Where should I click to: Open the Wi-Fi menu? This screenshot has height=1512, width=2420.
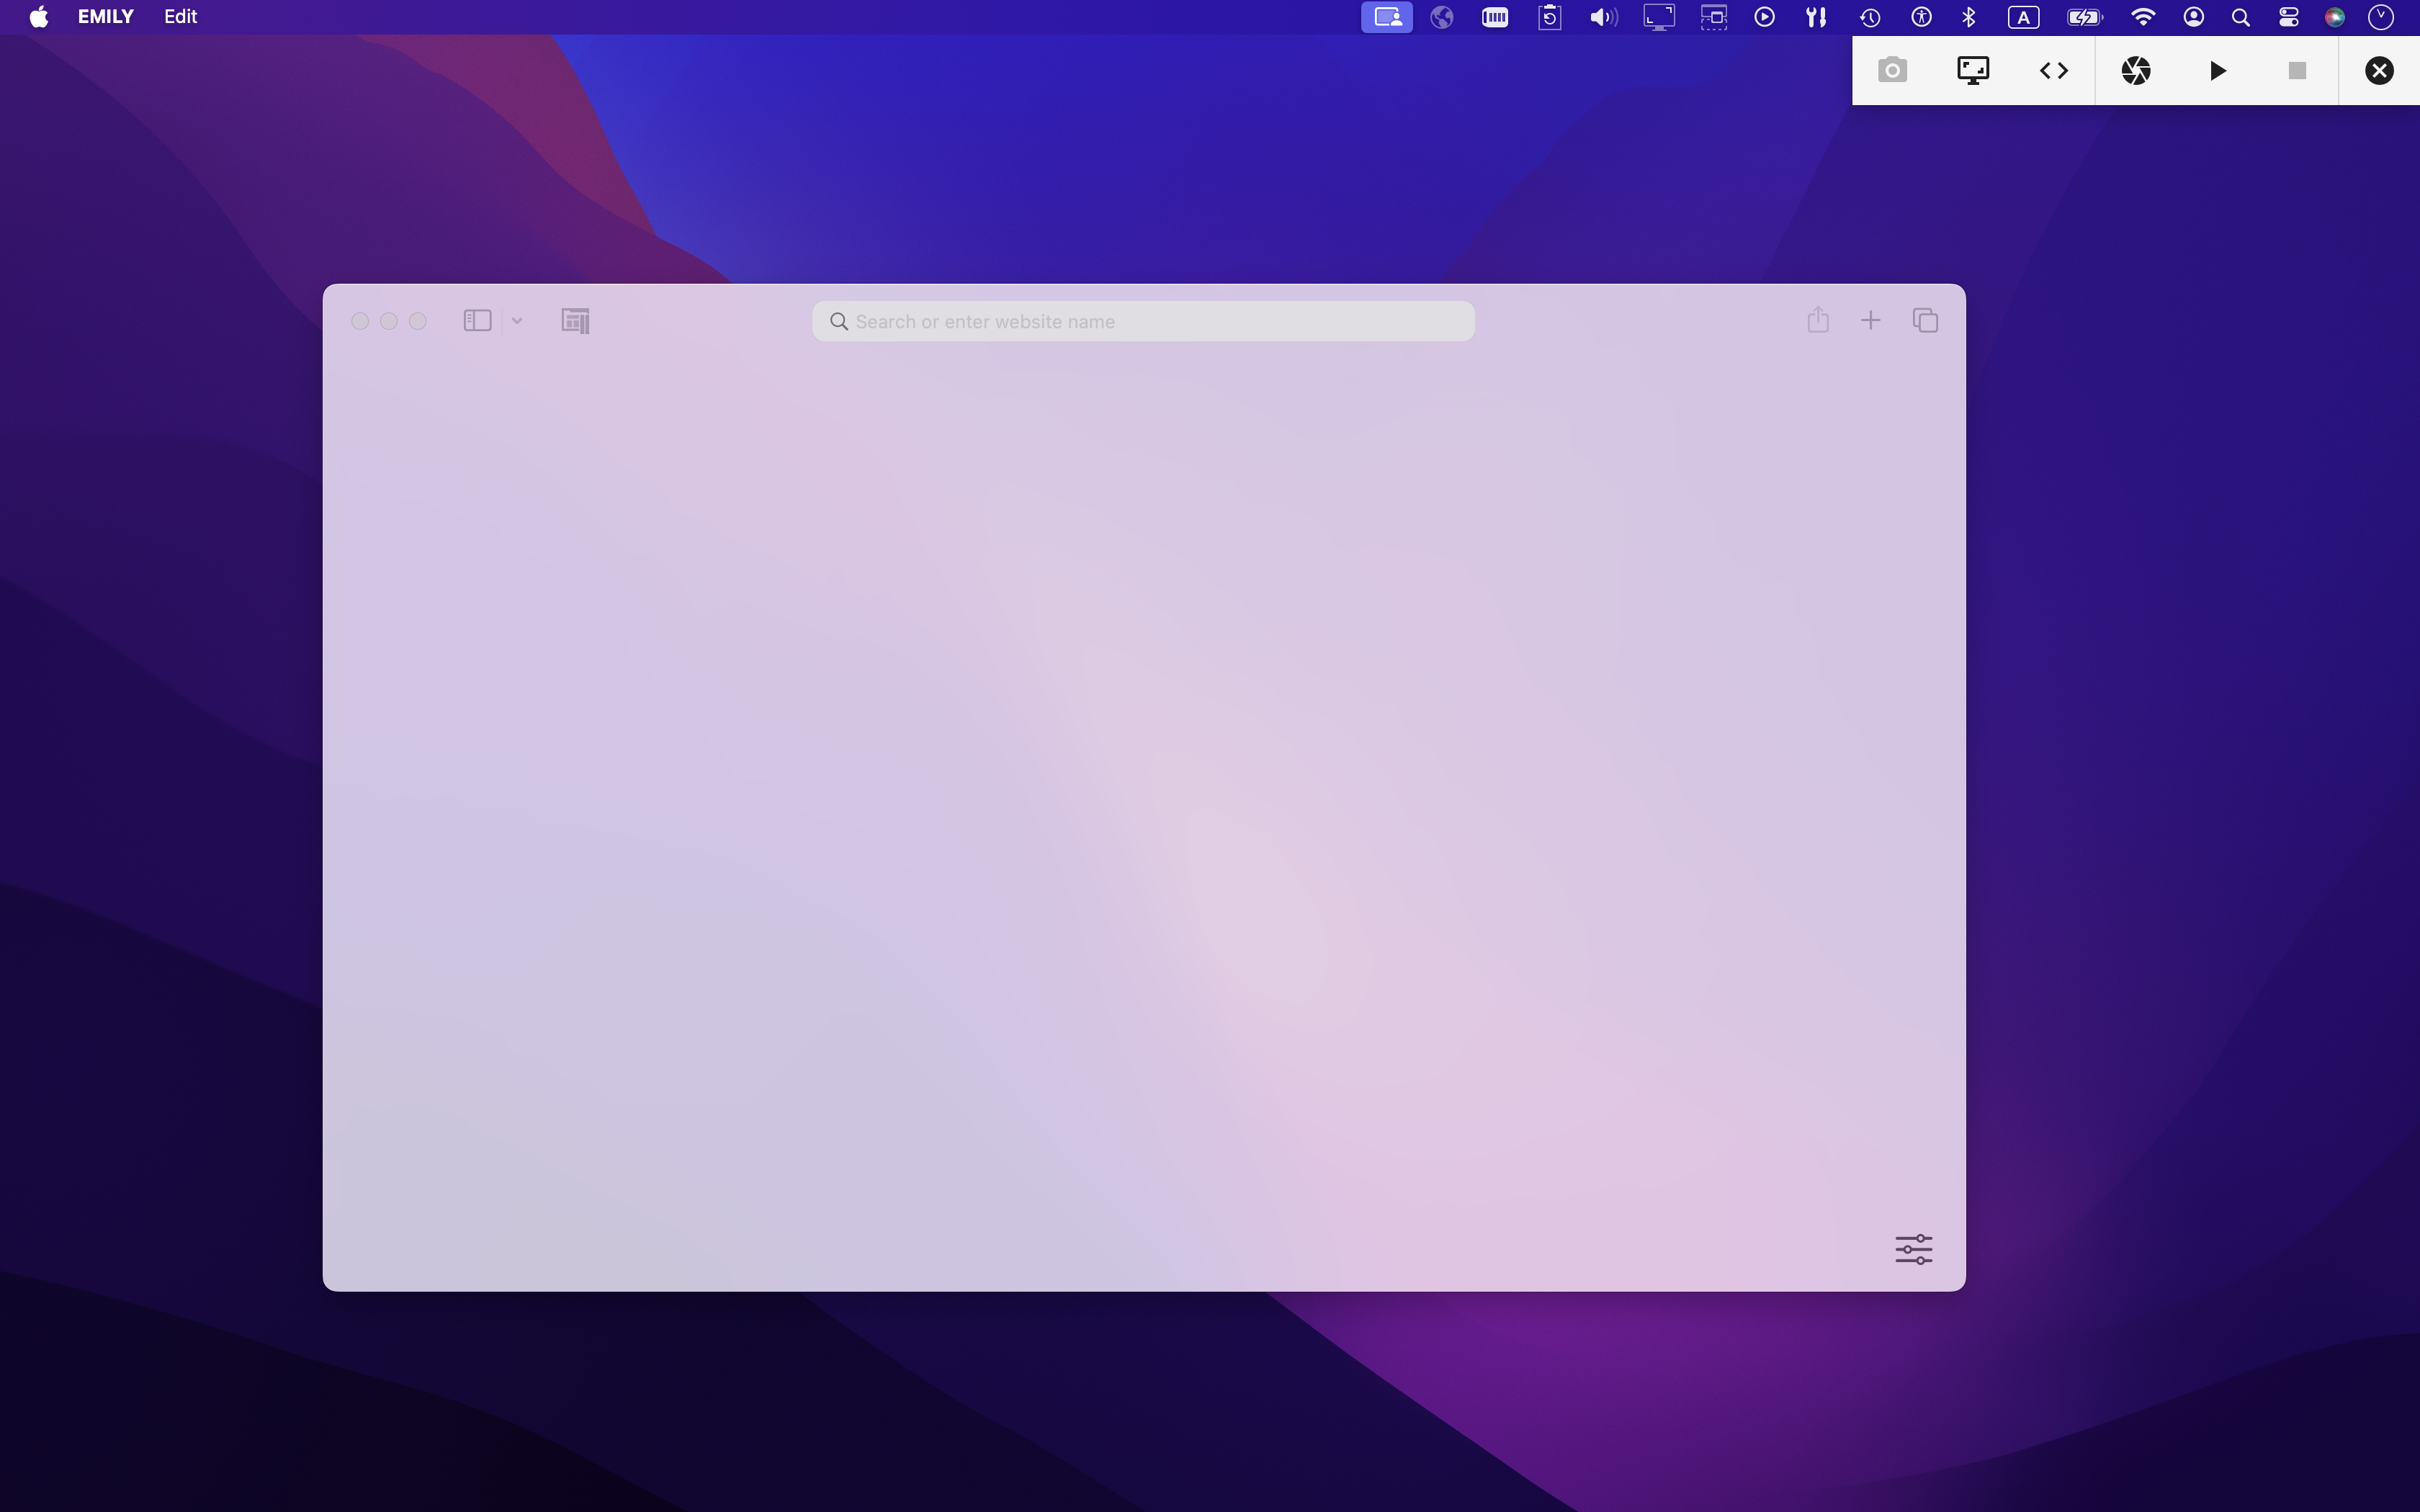(2143, 17)
